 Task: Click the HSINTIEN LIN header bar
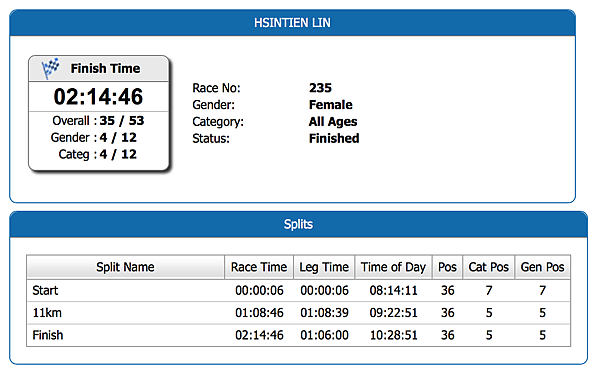pos(292,23)
